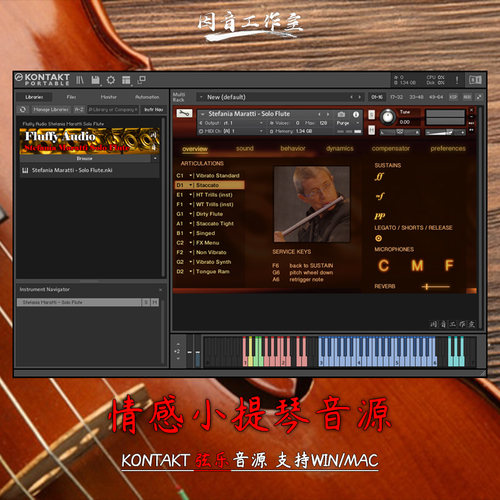Load previous instrument arrow beside Solo Flute
The height and width of the screenshot is (500, 500).
click(x=319, y=114)
